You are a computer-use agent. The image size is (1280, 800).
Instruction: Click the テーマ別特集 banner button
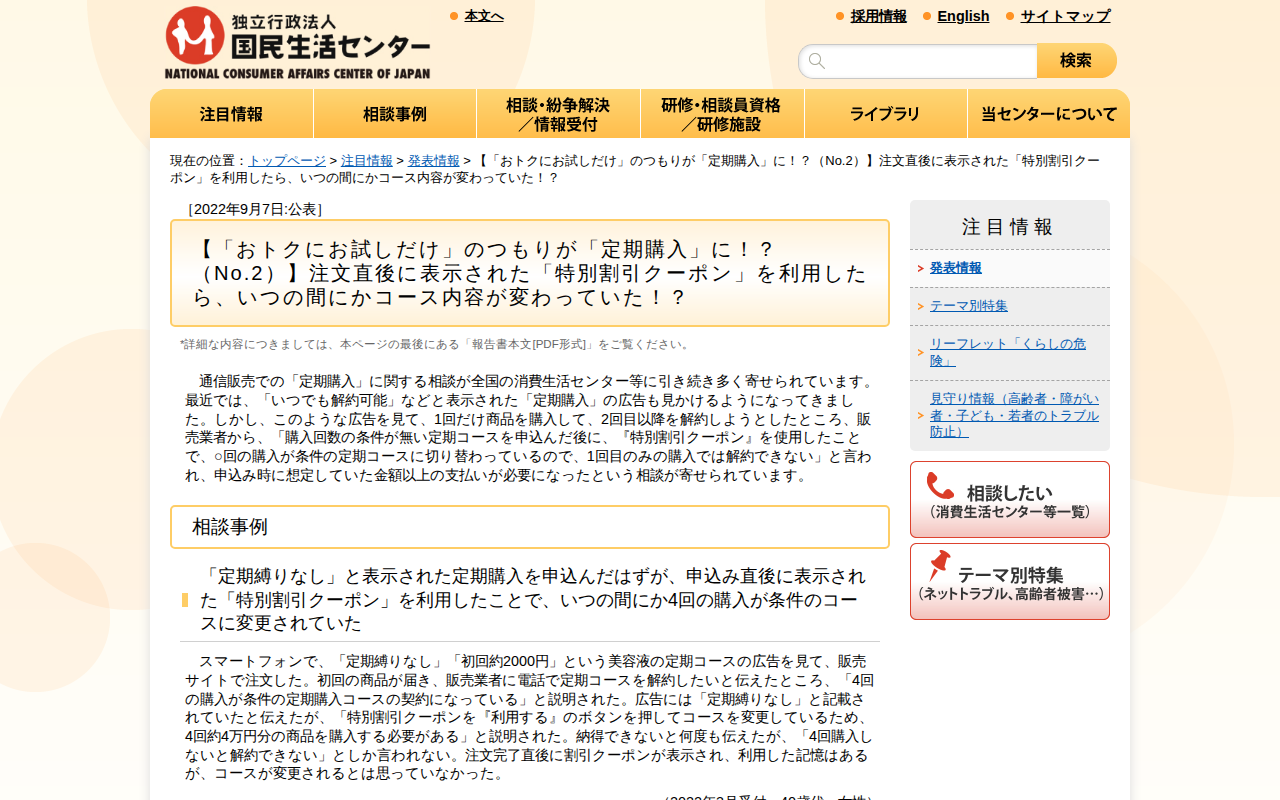1010,581
